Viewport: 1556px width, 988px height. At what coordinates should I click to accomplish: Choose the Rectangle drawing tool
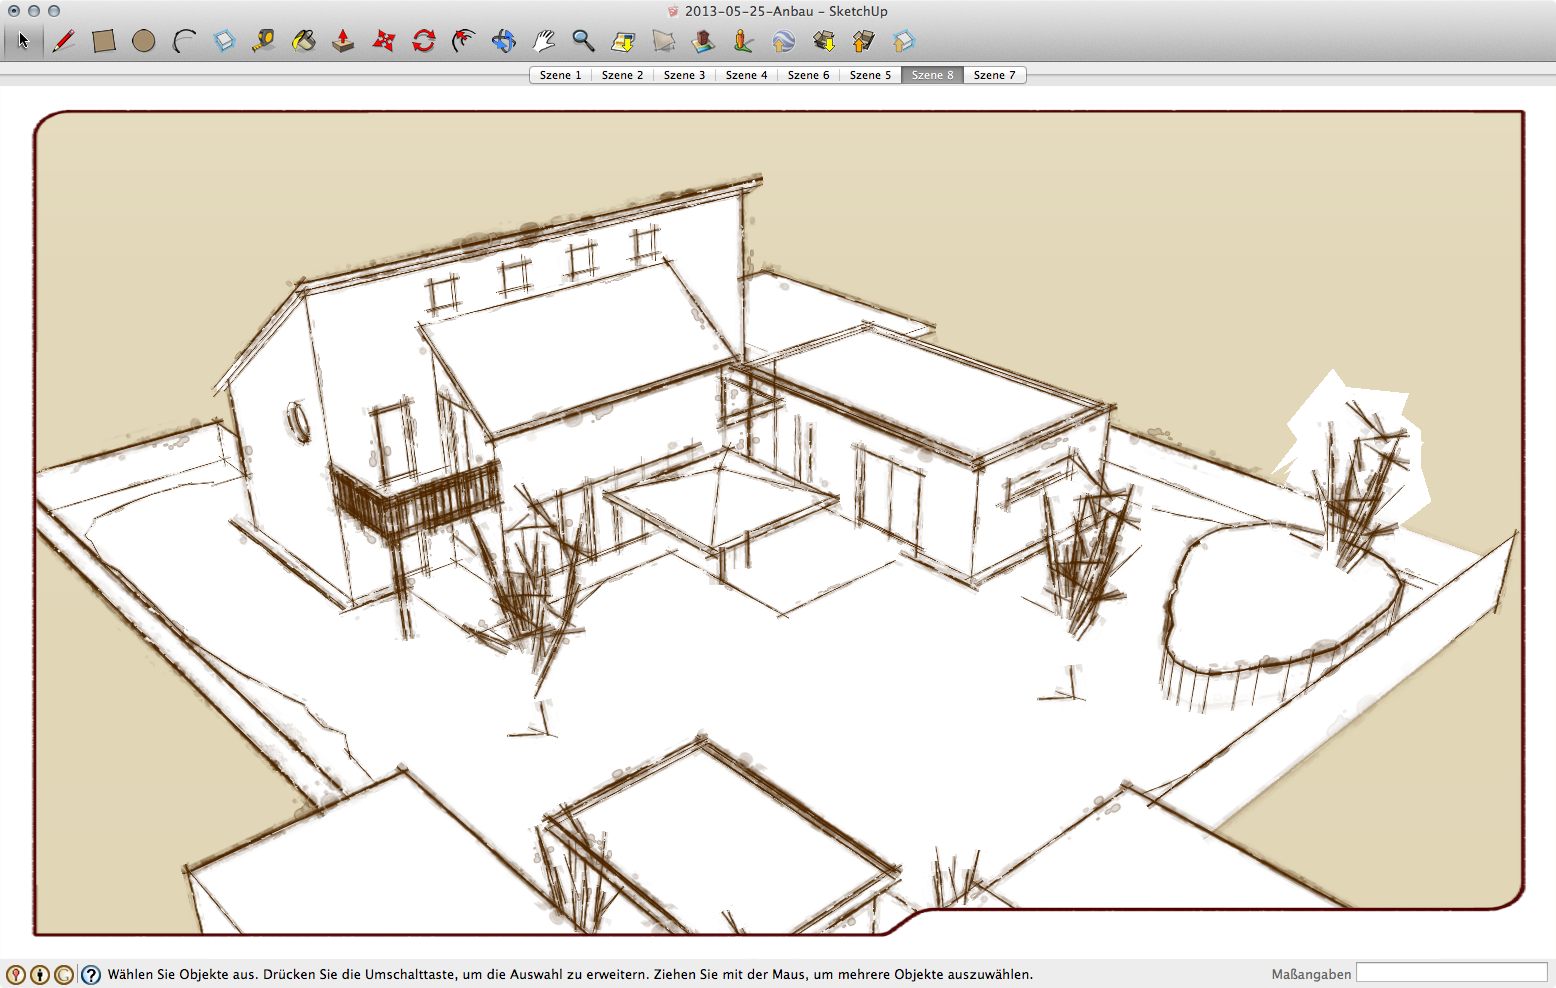pyautogui.click(x=104, y=41)
